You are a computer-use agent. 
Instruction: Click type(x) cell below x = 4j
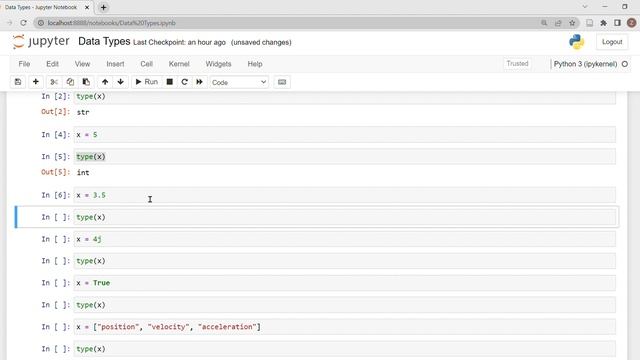coord(344,261)
